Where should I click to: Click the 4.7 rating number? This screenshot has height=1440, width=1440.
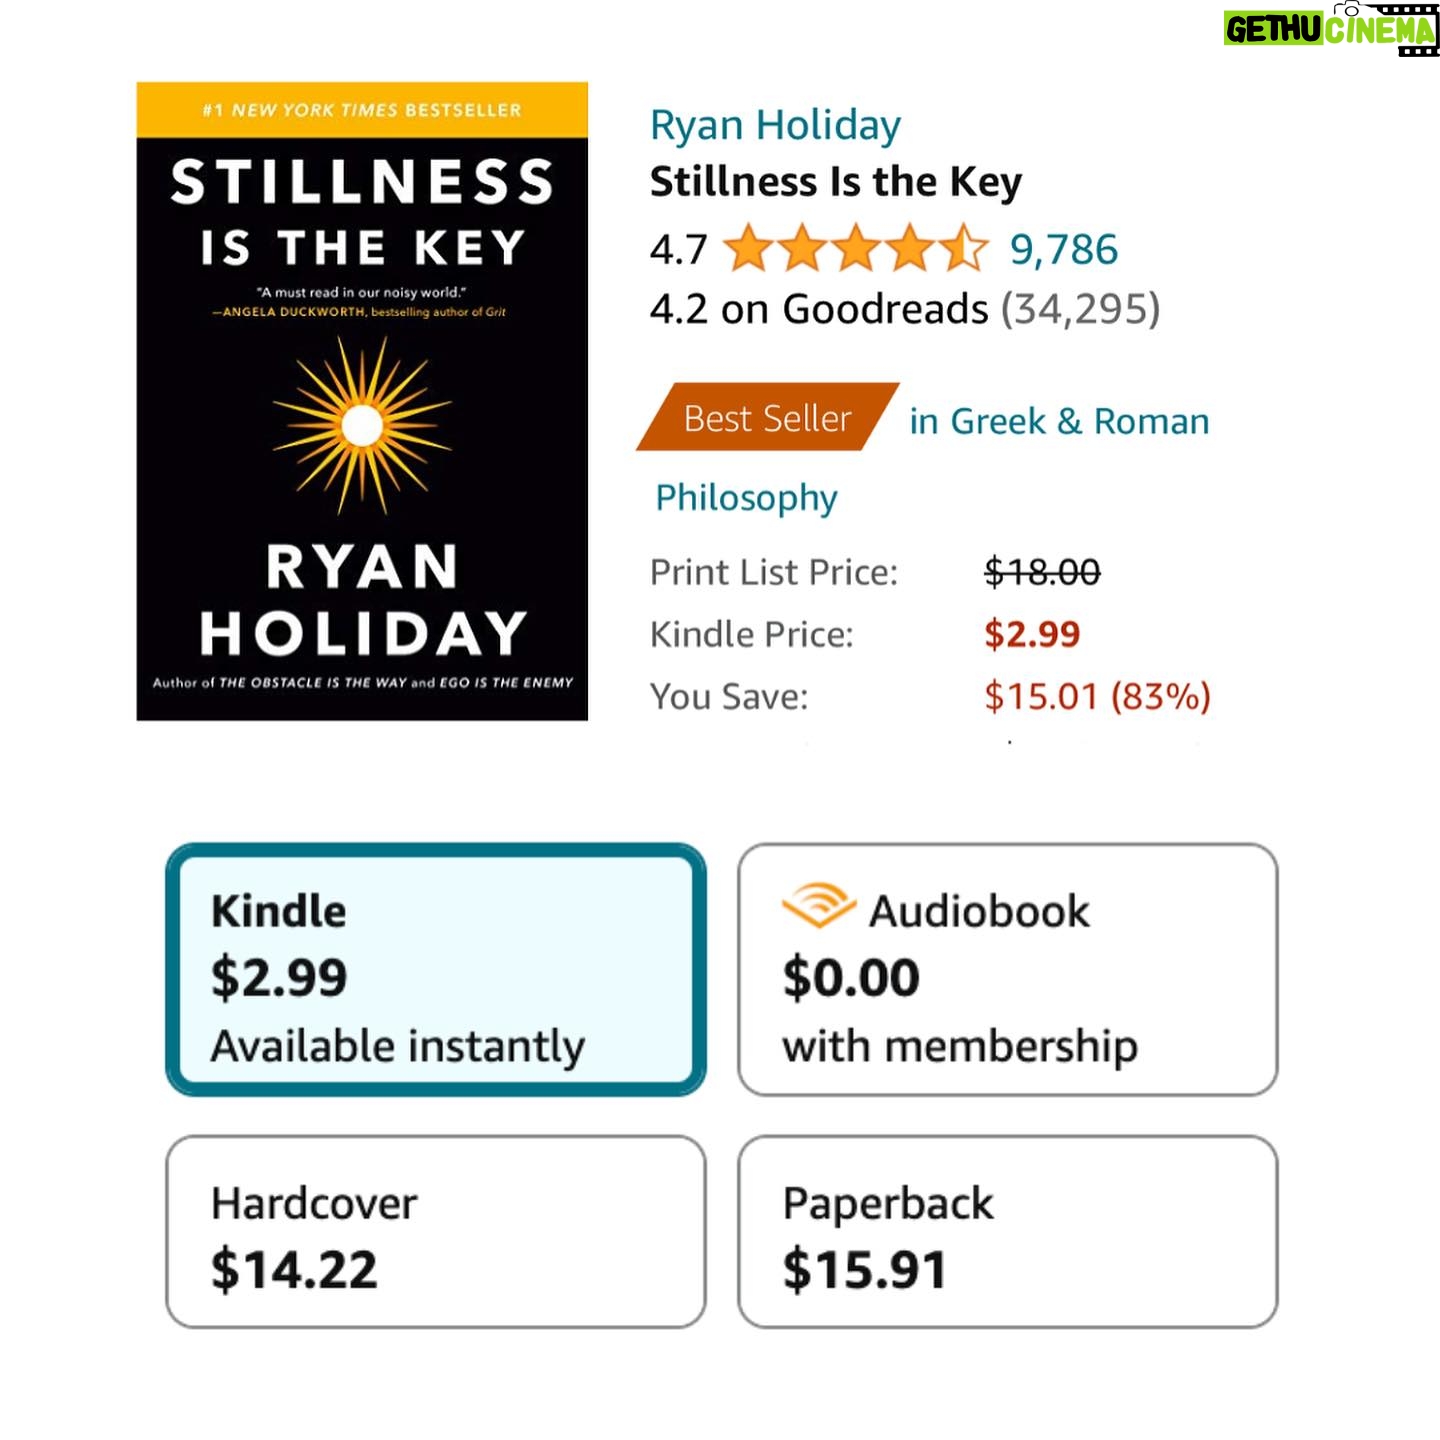point(679,249)
